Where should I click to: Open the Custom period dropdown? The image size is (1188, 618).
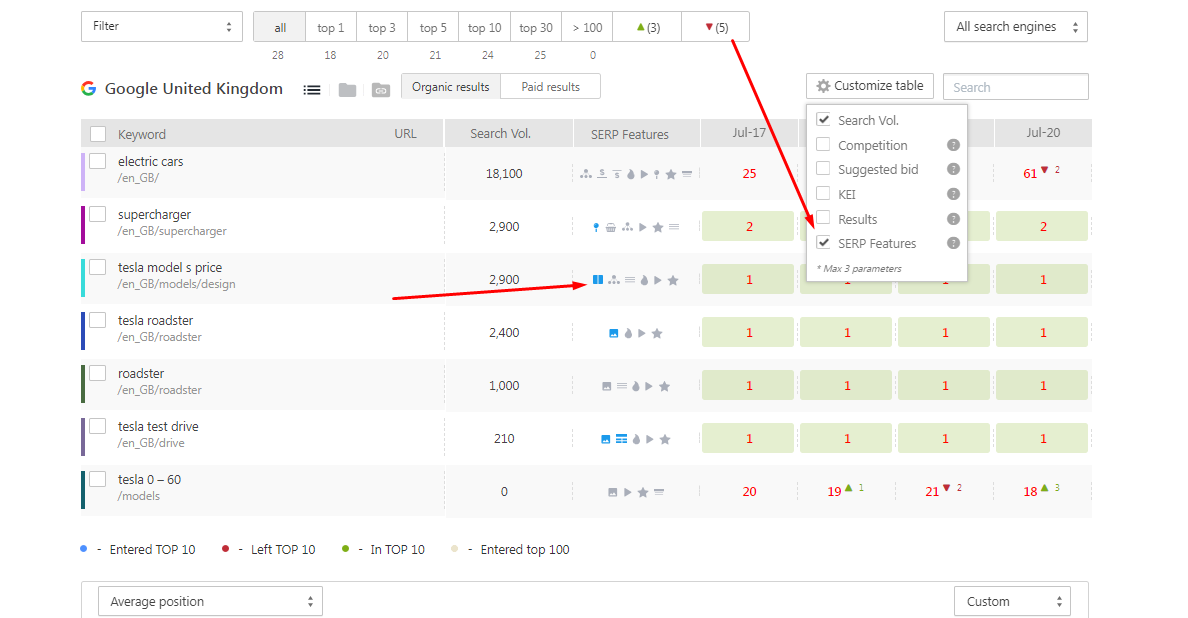[1012, 601]
